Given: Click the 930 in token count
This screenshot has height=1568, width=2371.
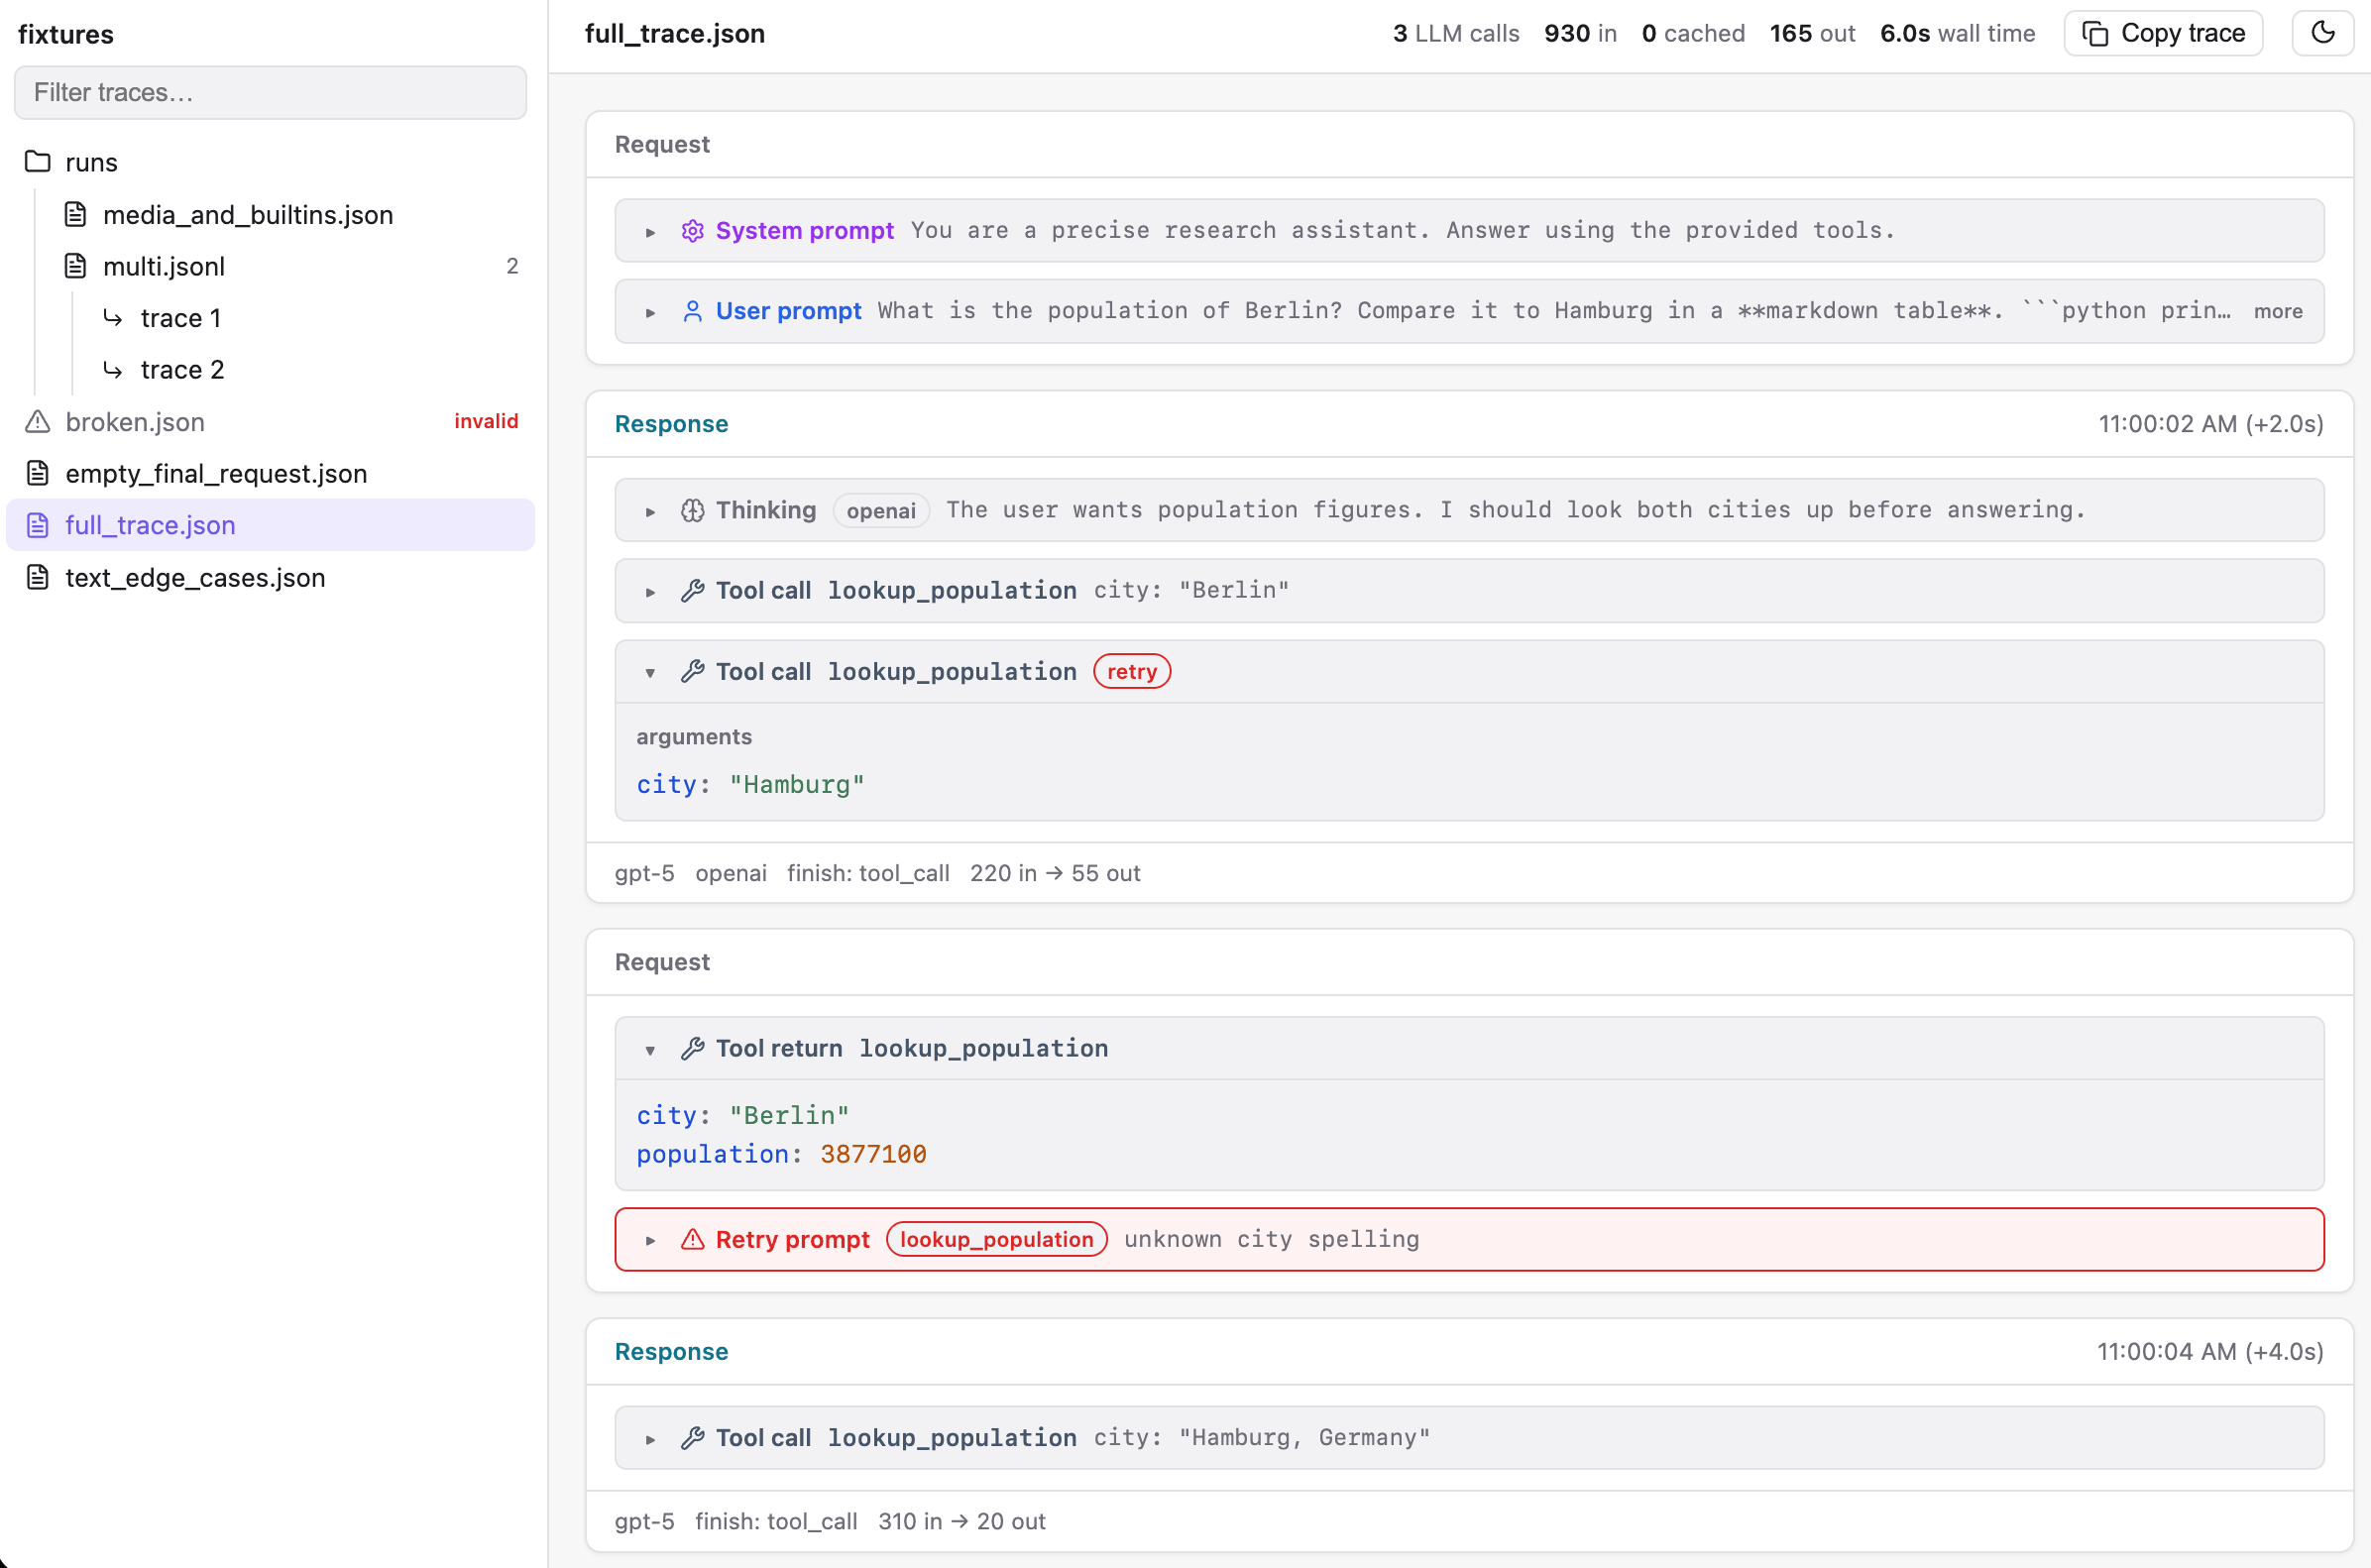Looking at the screenshot, I should (x=1580, y=33).
